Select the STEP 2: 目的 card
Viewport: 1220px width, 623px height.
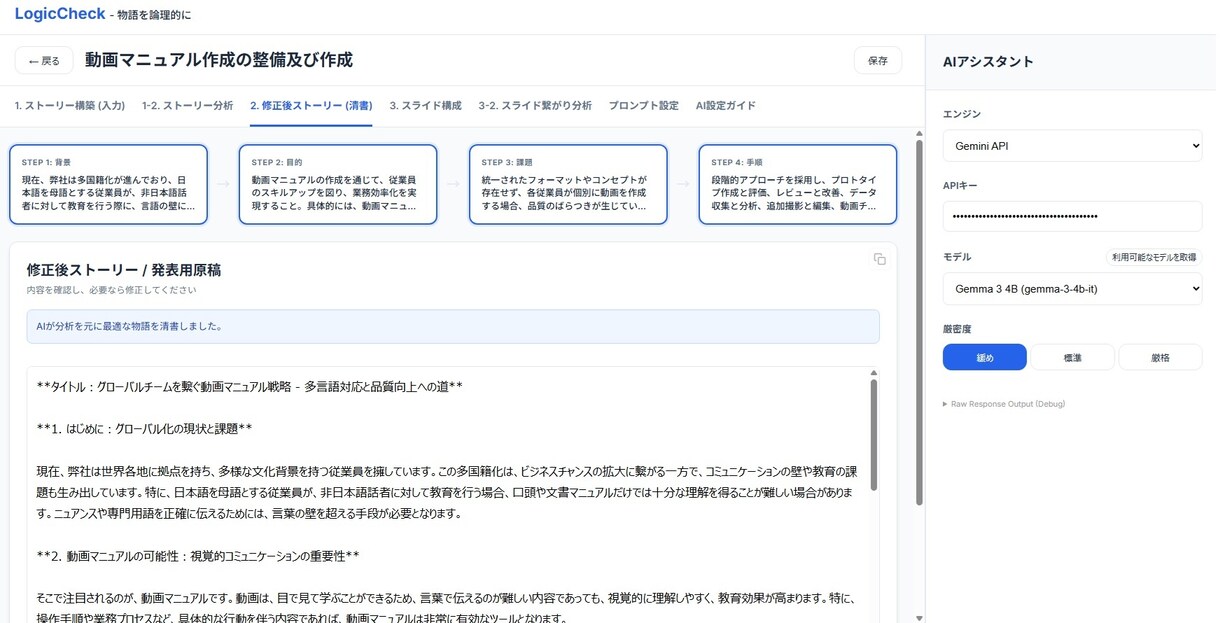click(x=338, y=185)
